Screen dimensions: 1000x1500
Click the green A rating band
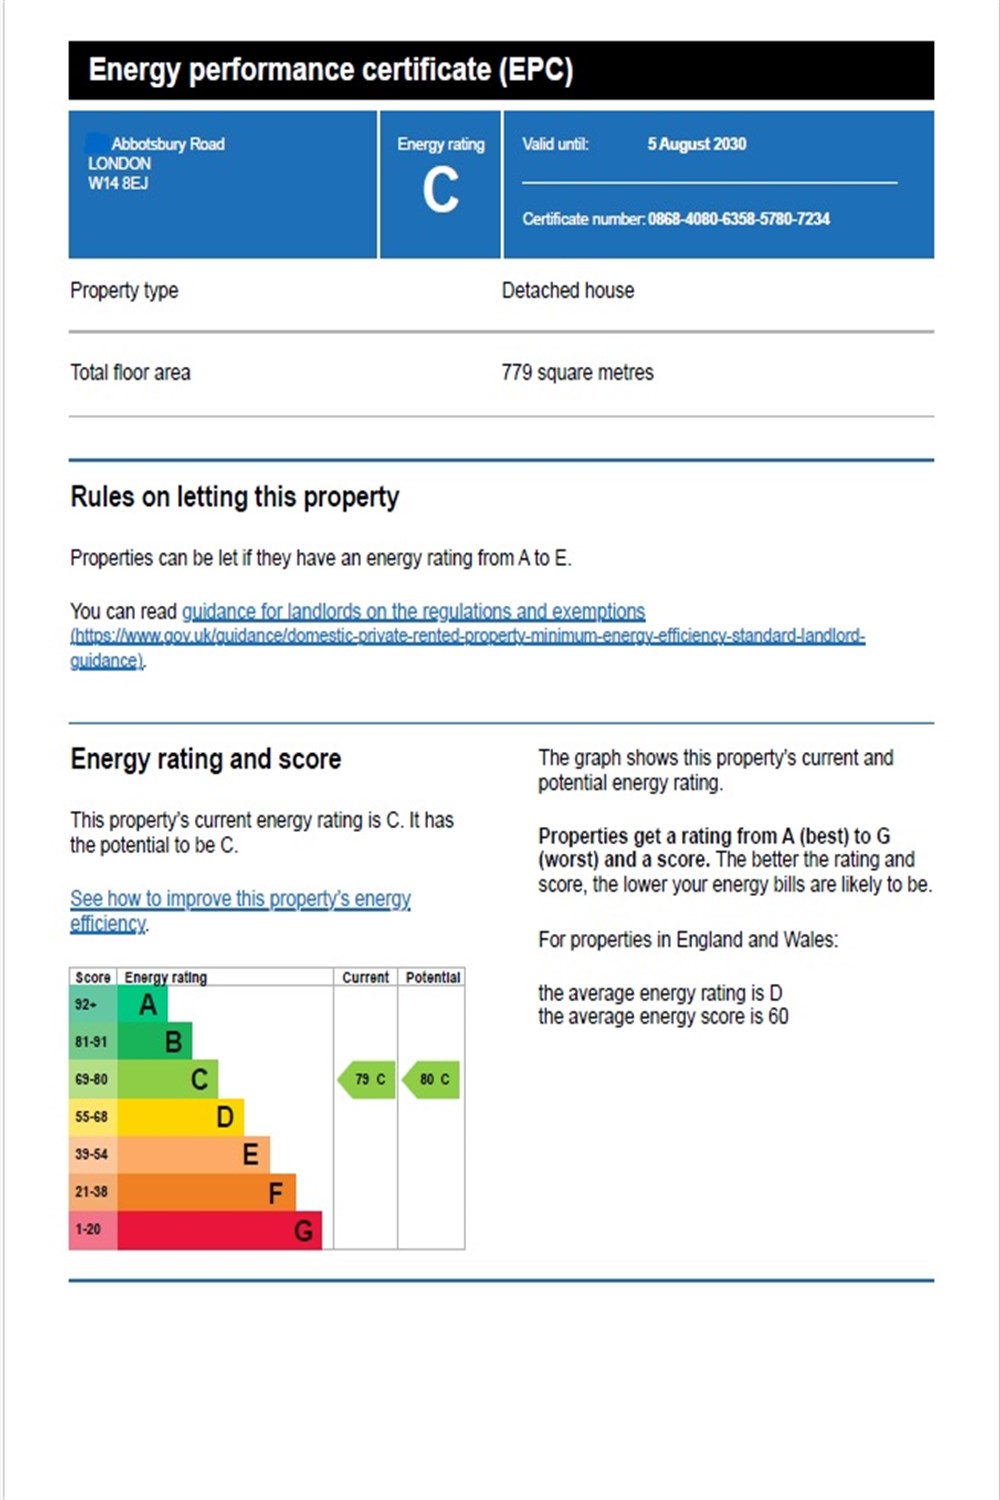tap(143, 1005)
